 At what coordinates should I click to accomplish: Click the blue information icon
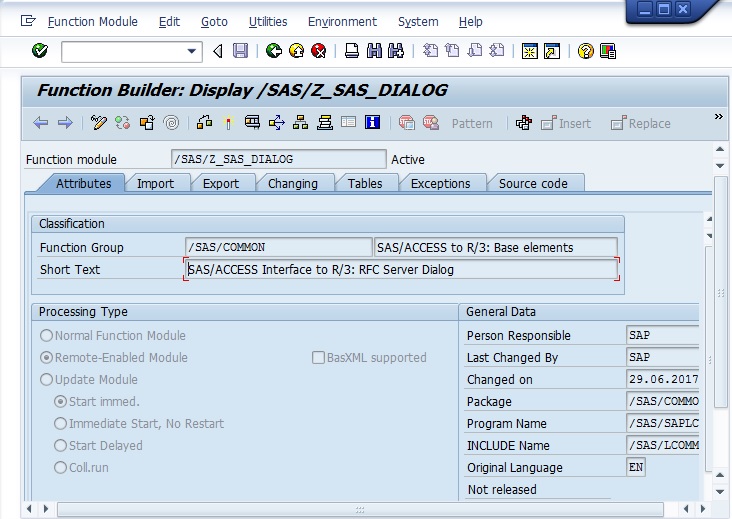pyautogui.click(x=372, y=122)
